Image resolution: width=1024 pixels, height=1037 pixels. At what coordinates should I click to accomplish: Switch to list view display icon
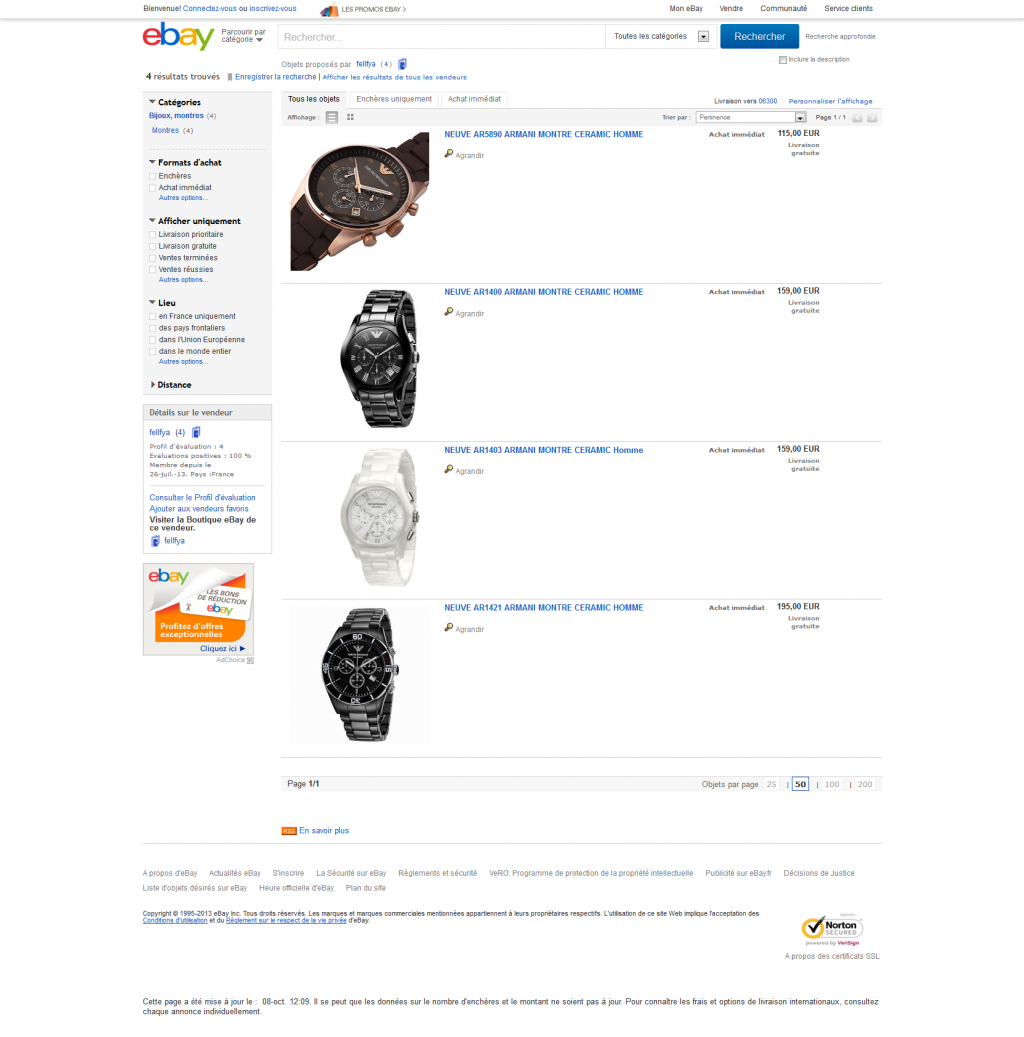click(x=332, y=117)
